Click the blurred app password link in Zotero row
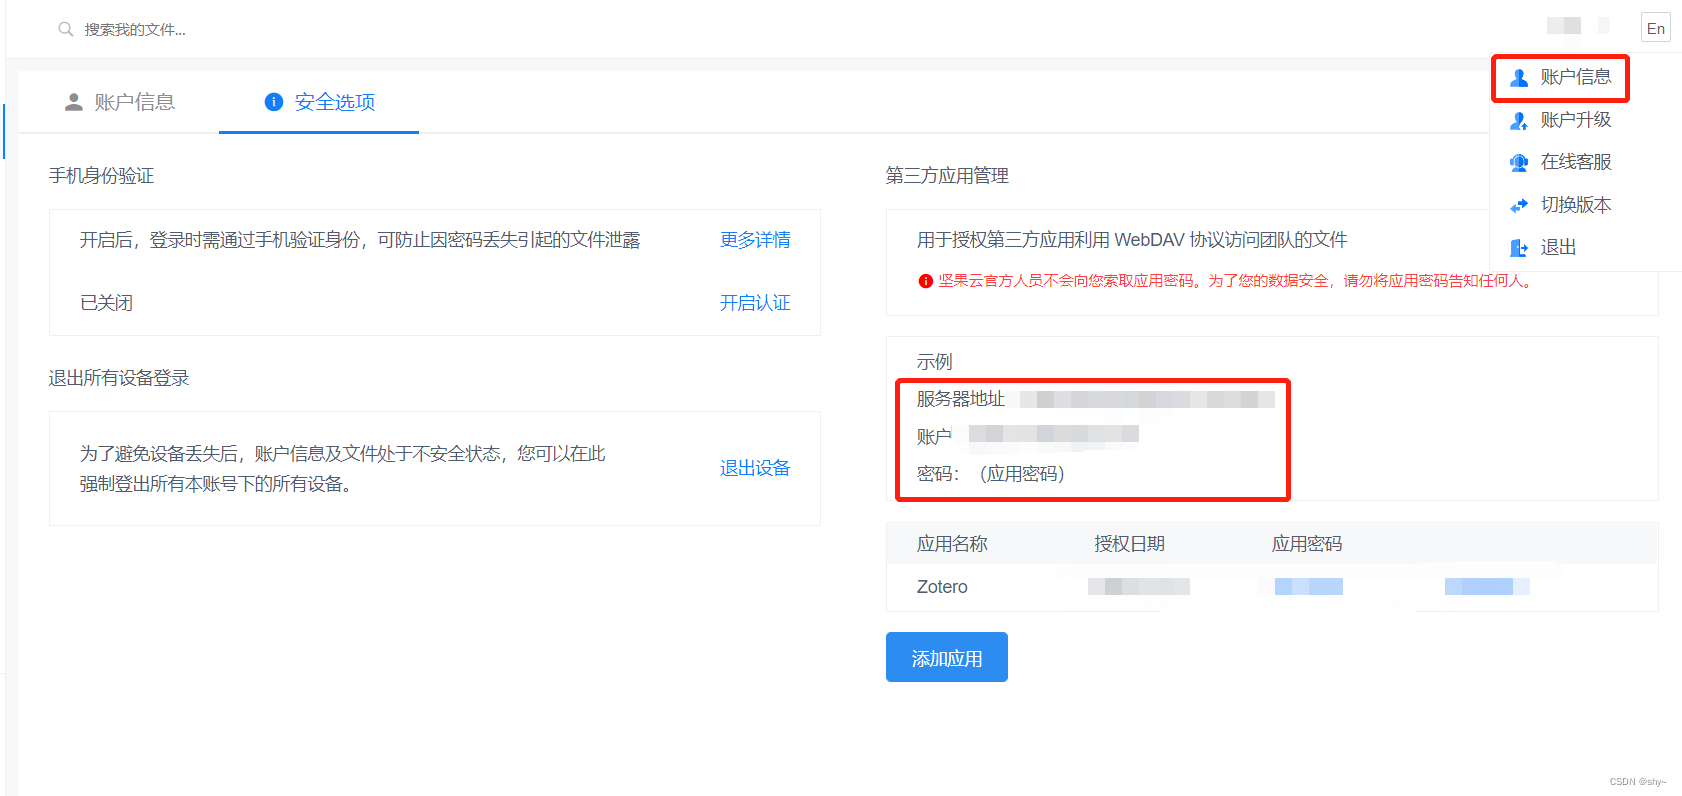The width and height of the screenshot is (1682, 796). (x=1309, y=587)
